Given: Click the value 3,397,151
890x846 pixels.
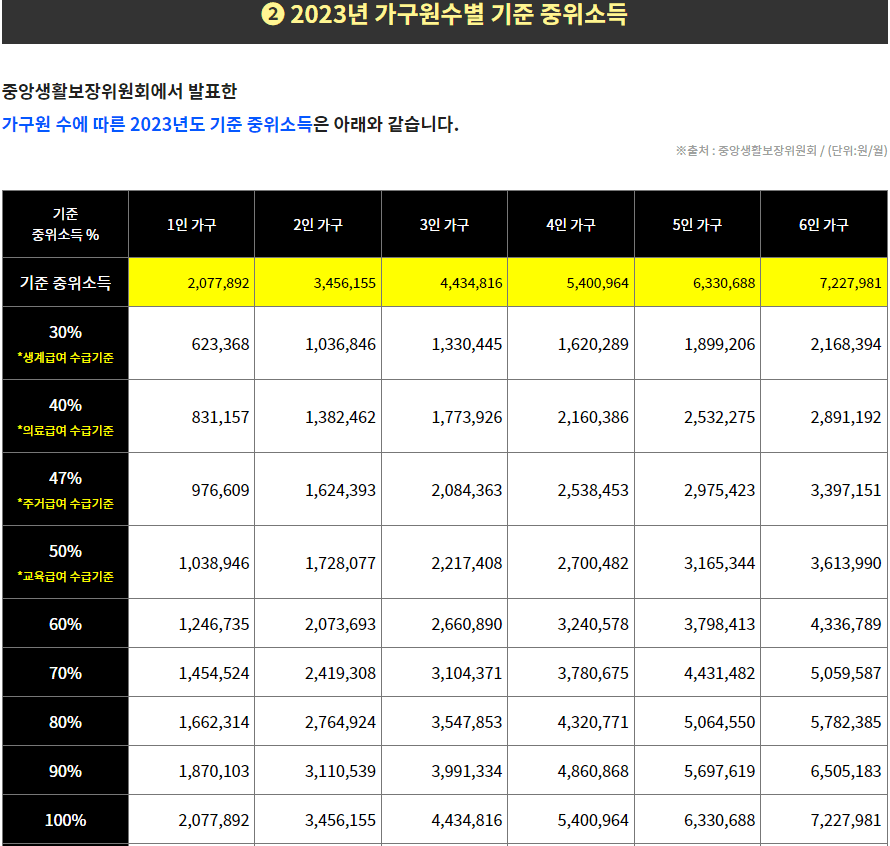Looking at the screenshot, I should coord(846,490).
